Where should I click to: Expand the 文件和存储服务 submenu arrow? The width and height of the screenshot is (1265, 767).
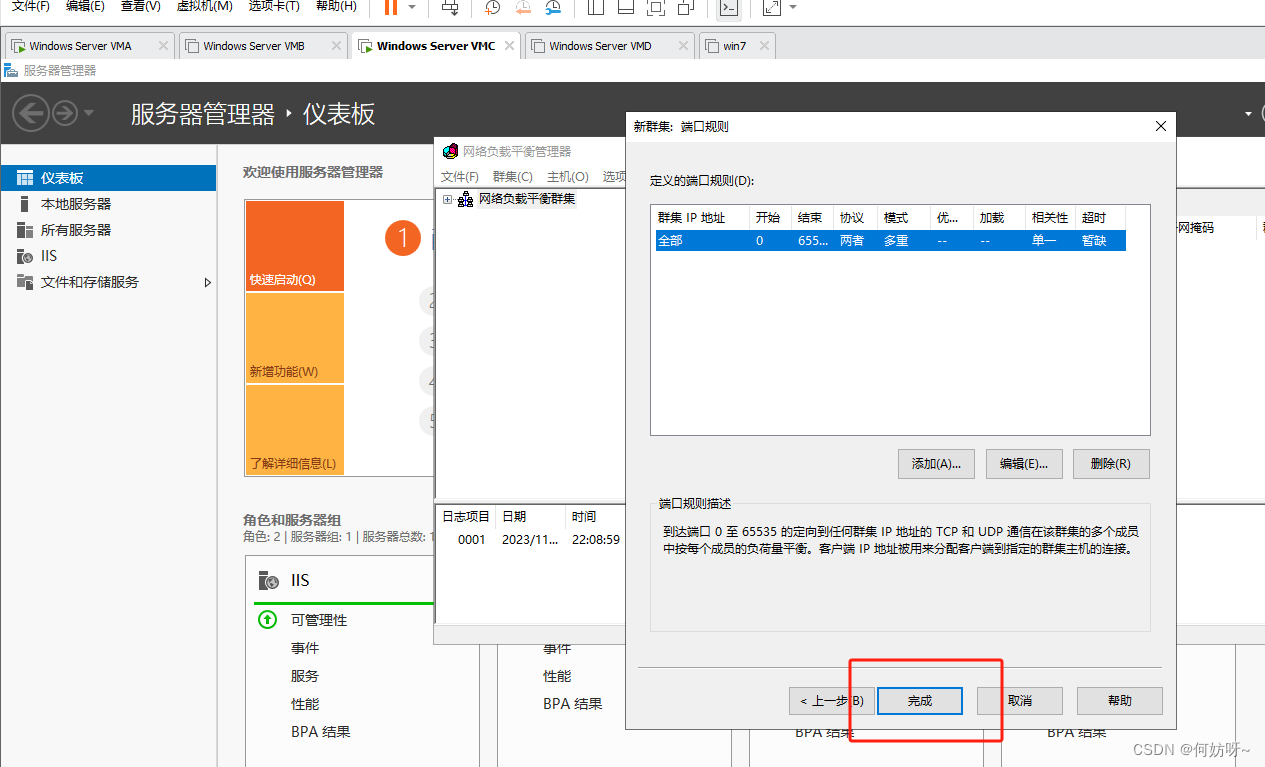[x=208, y=283]
